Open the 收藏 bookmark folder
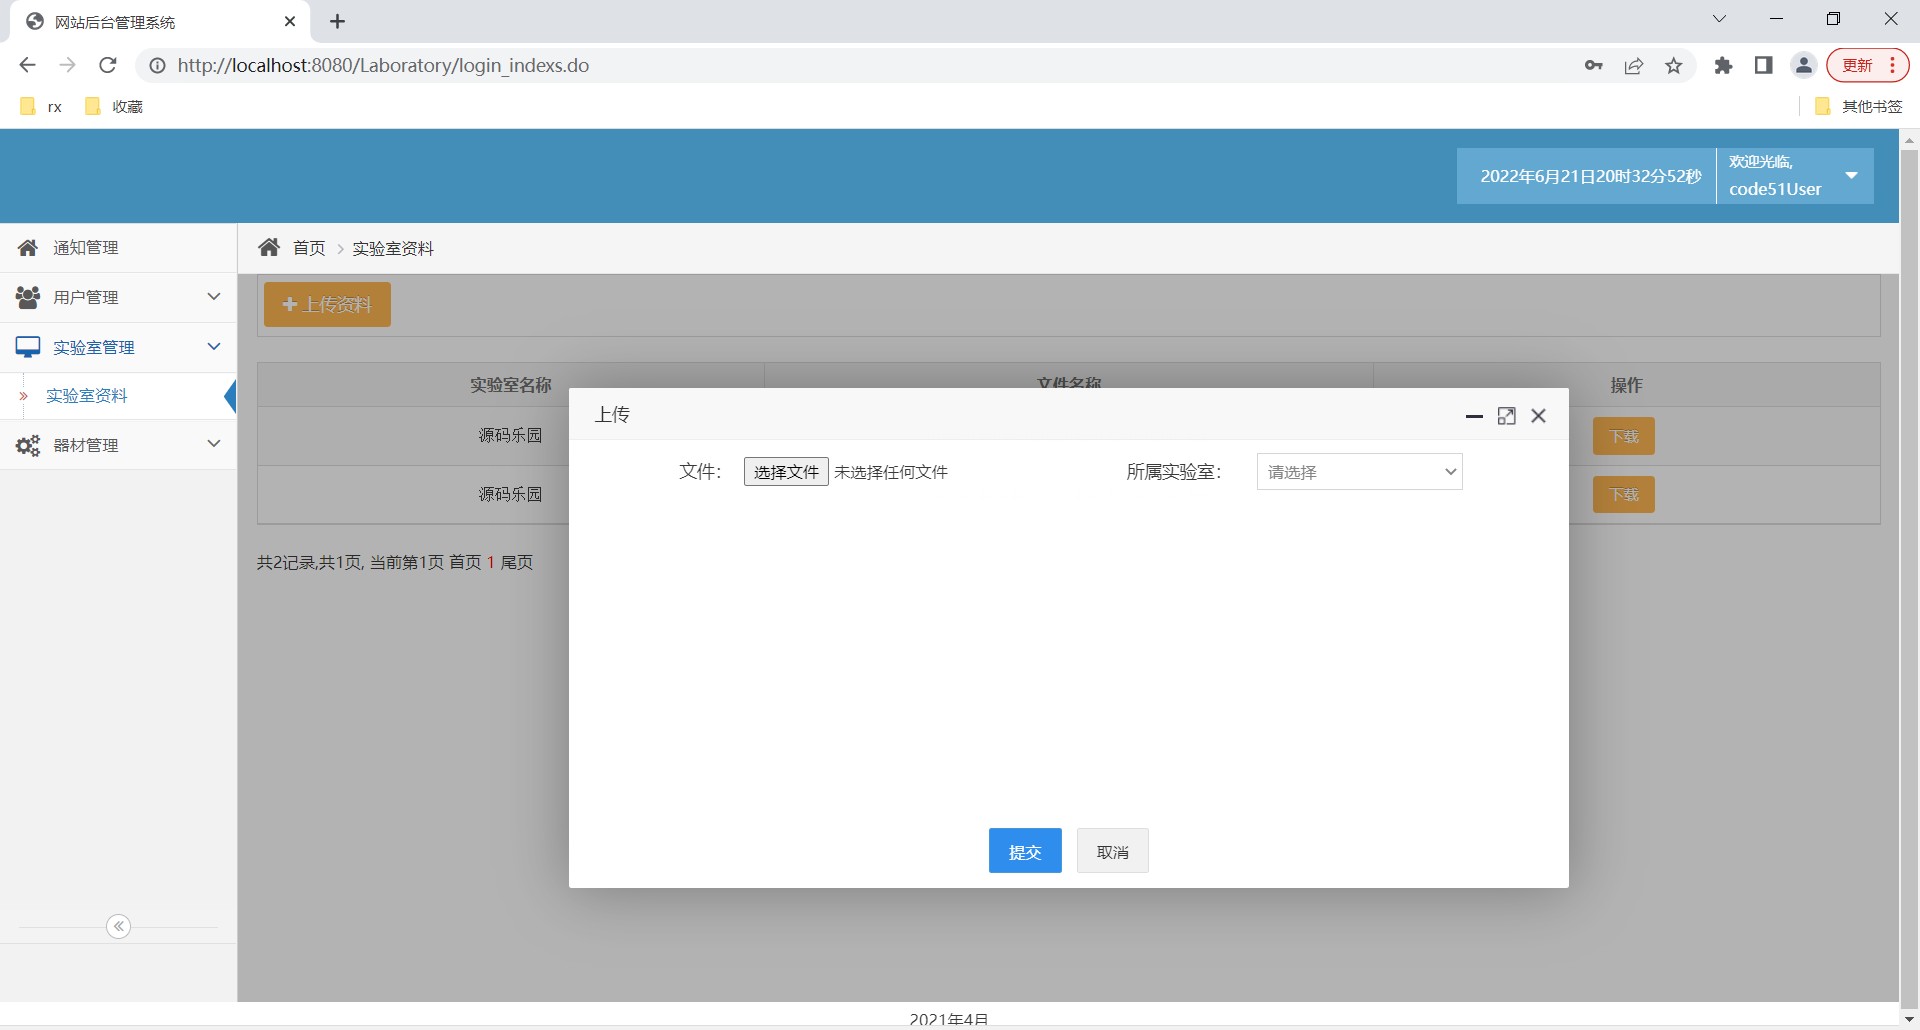 (x=114, y=106)
